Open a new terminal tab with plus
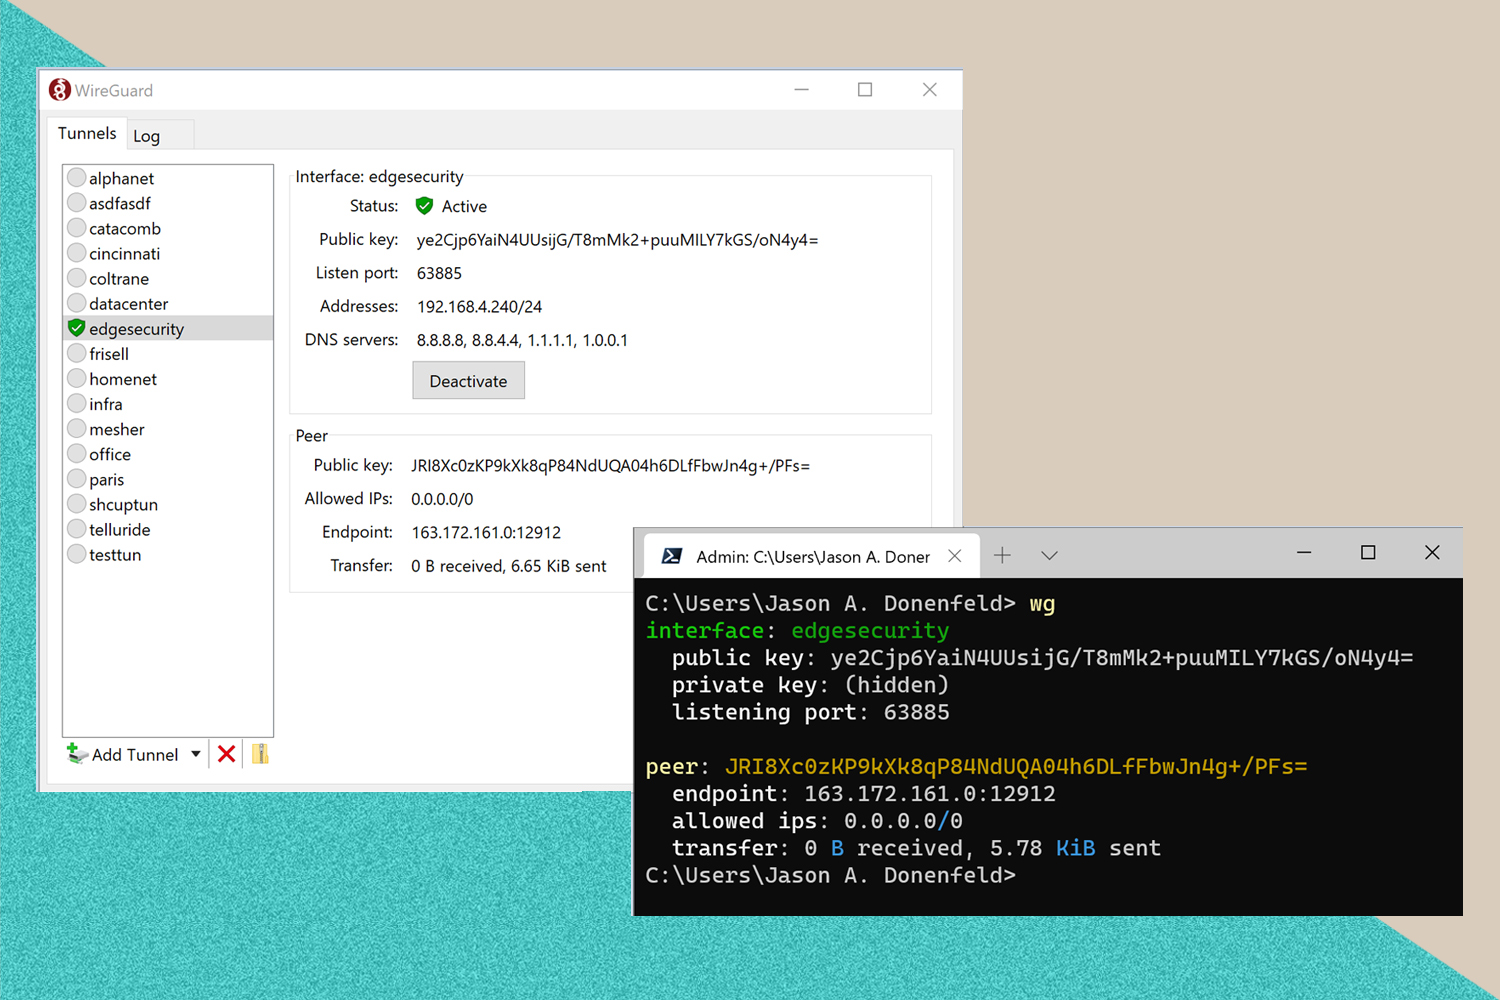 (1002, 555)
